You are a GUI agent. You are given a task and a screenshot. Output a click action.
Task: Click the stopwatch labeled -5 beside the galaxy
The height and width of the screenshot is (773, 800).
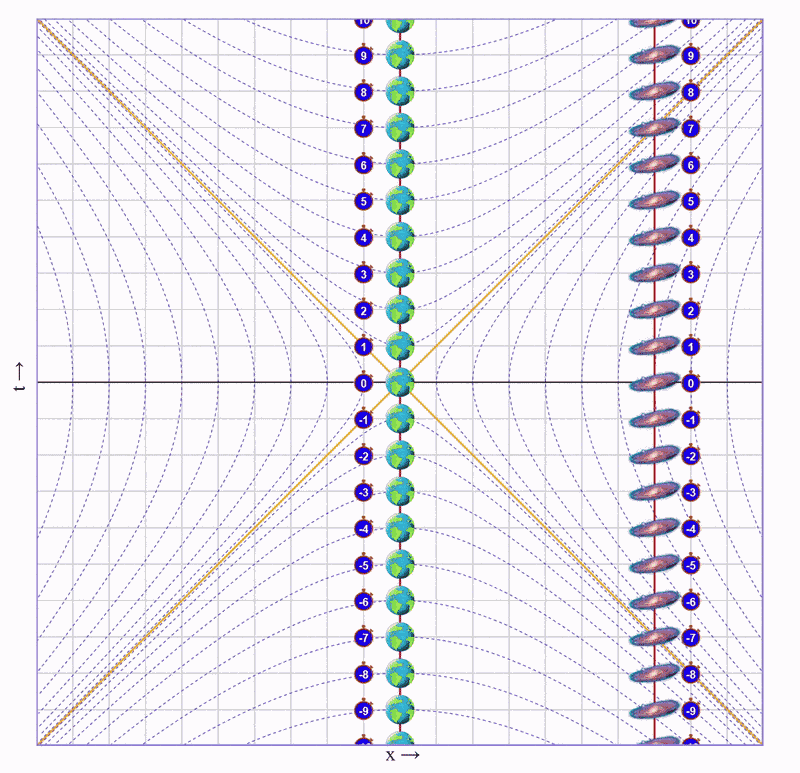click(x=691, y=564)
